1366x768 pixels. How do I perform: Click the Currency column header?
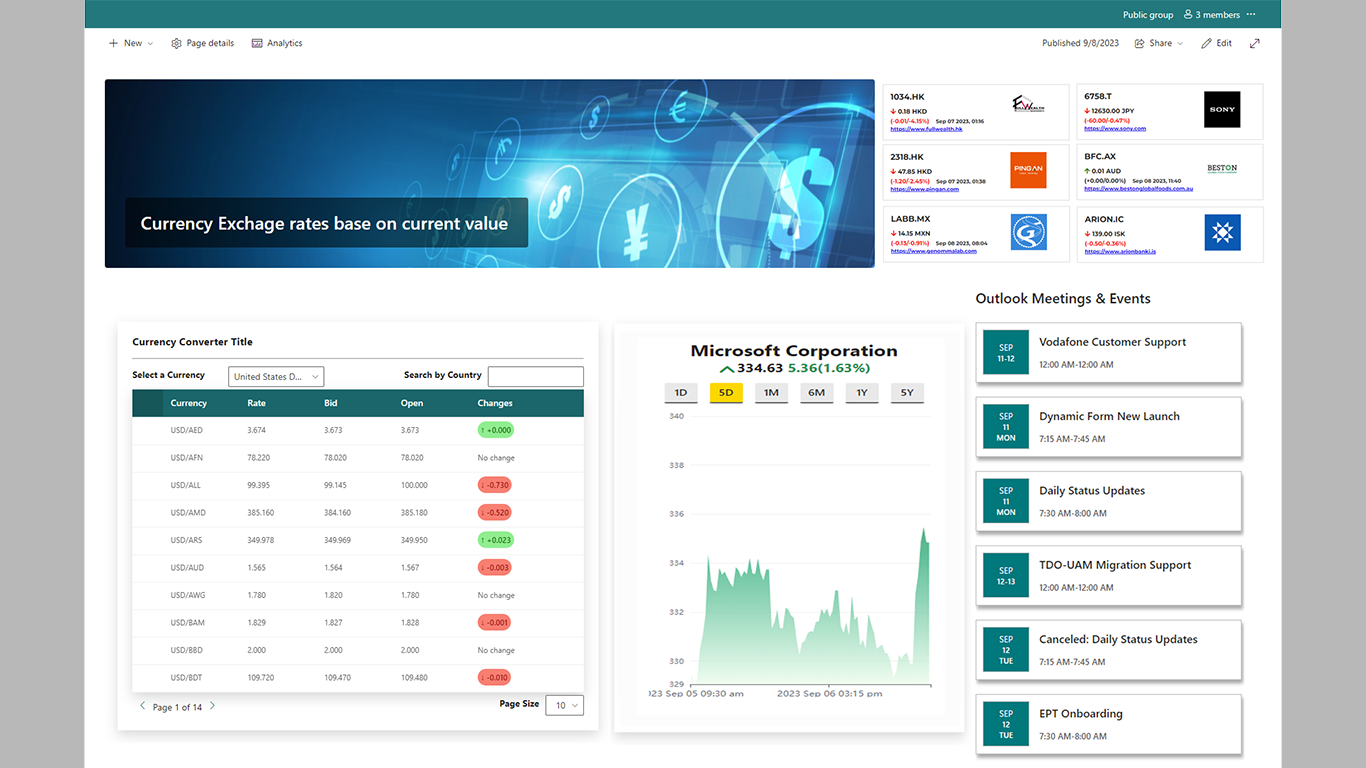(x=189, y=403)
